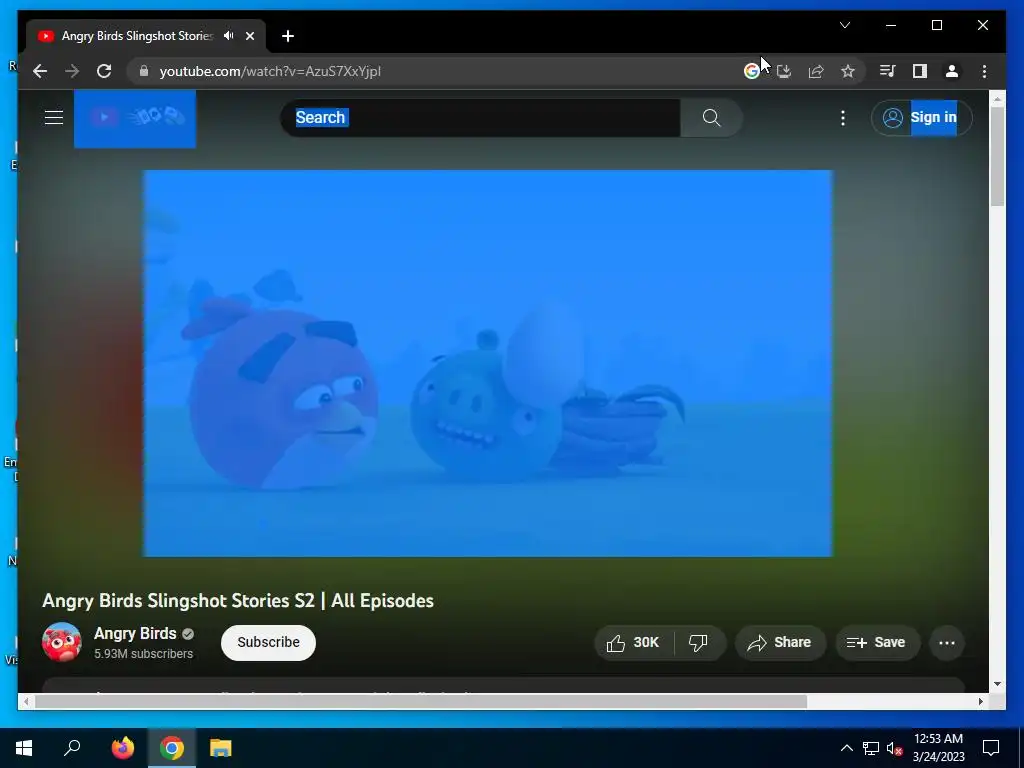1024x768 pixels.
Task: Select the Angry Birds Slingshot Stories tab
Action: point(138,36)
